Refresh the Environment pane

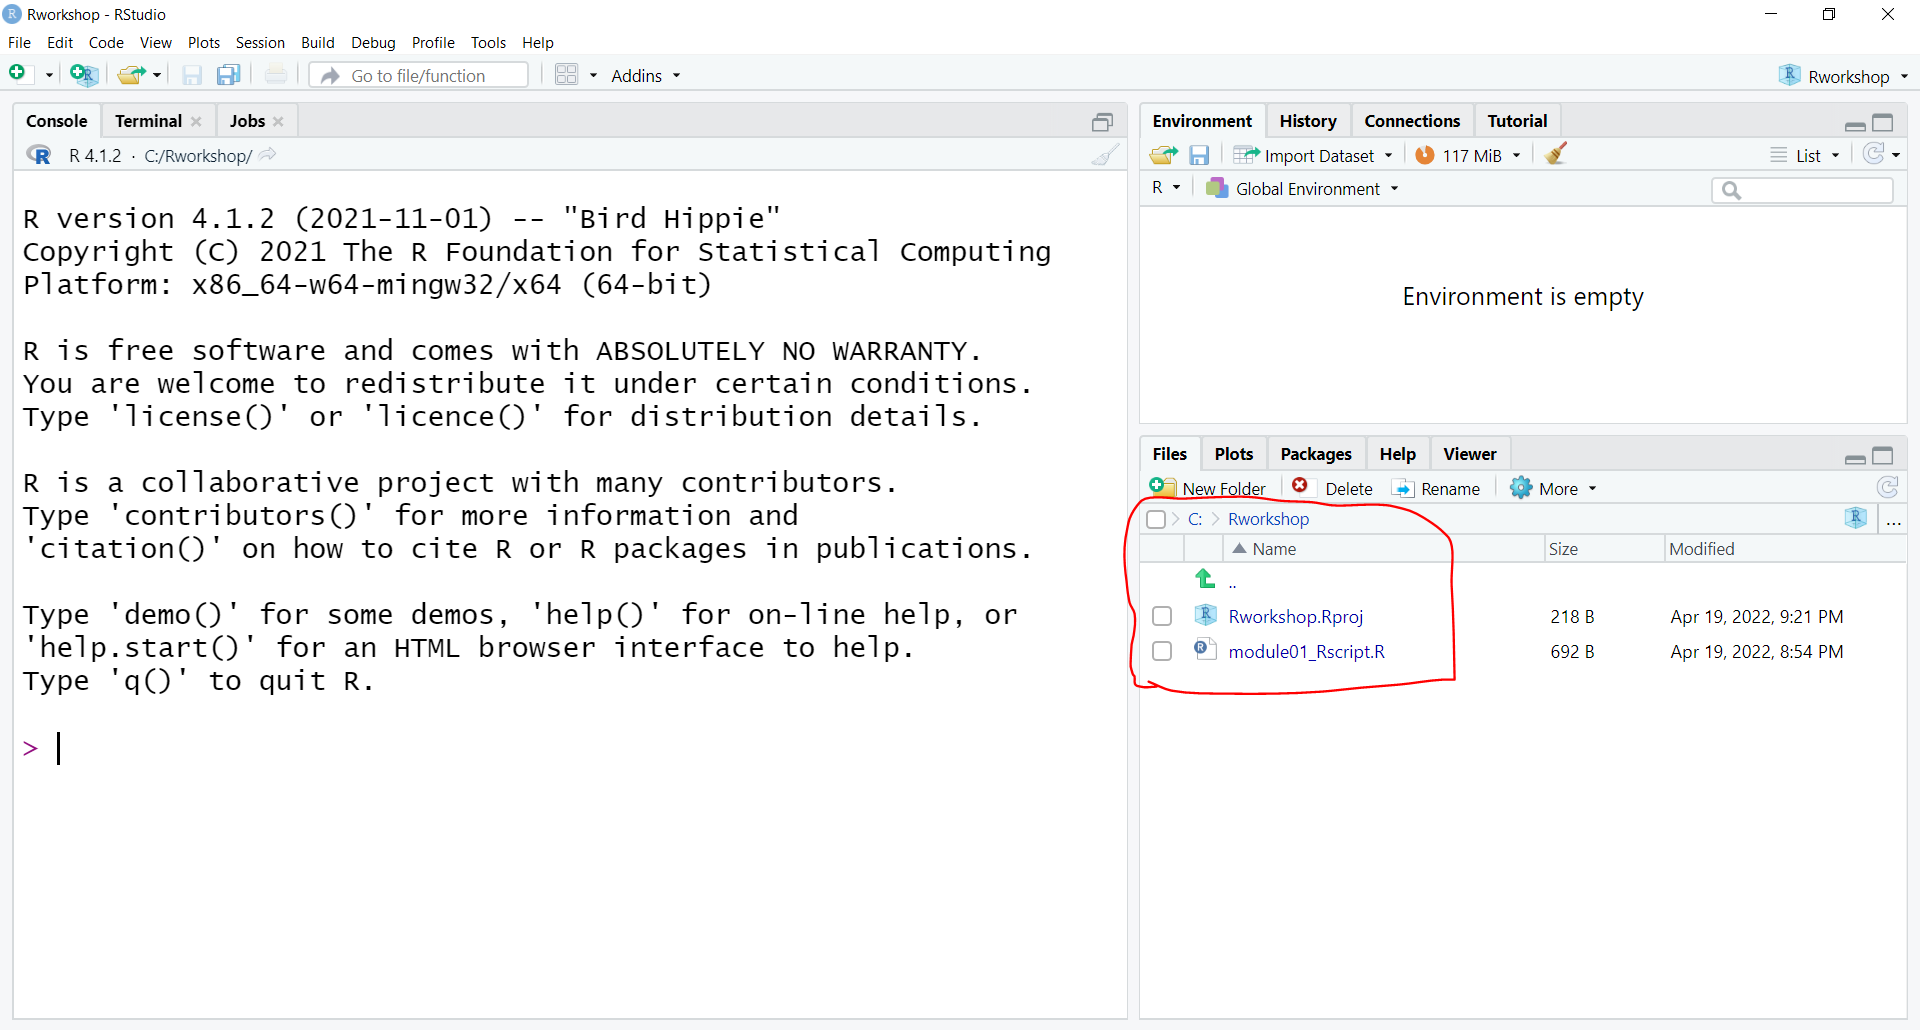pyautogui.click(x=1873, y=154)
